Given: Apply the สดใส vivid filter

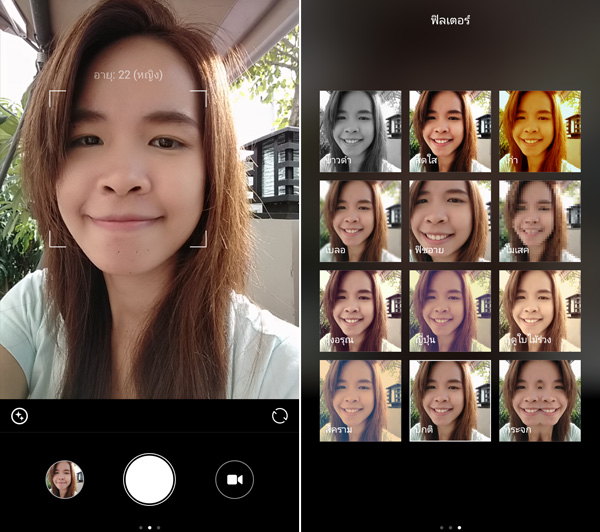Looking at the screenshot, I should coord(449,131).
